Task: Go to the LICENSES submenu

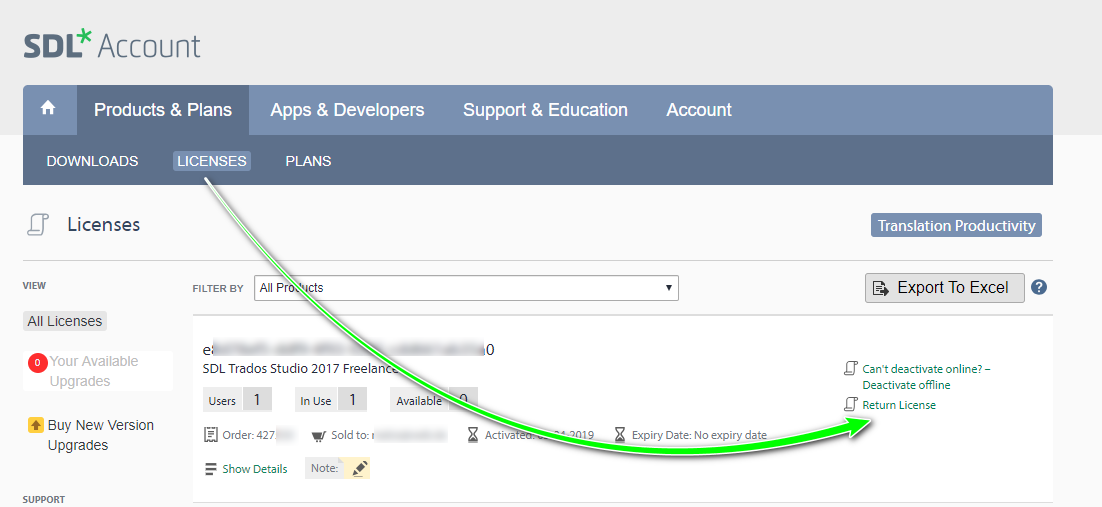Action: (x=212, y=161)
